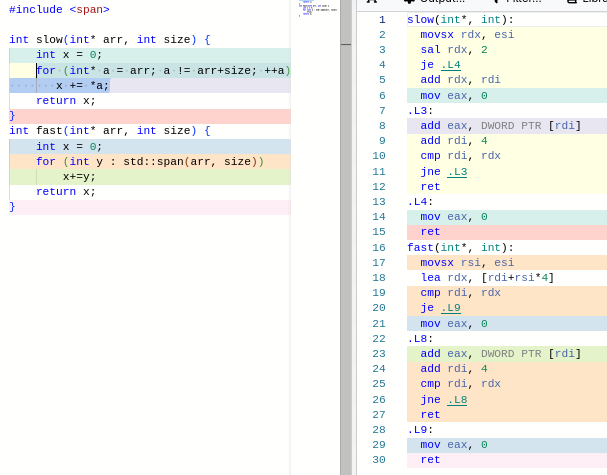Click the '.L9:' label on assembly line 28
607x475 pixels.
pyautogui.click(x=420, y=430)
